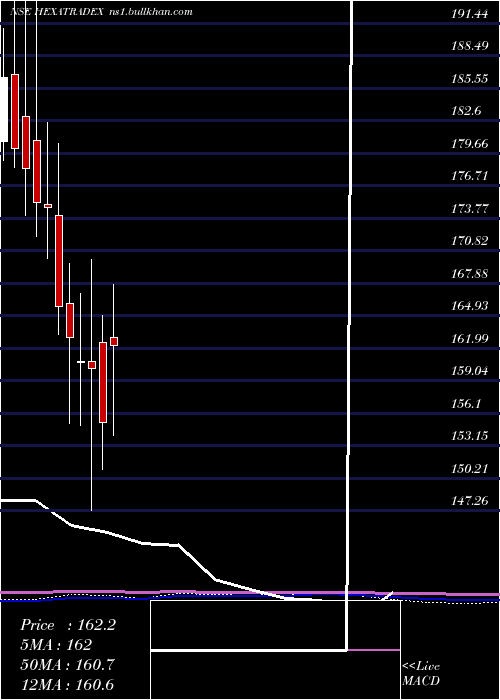The width and height of the screenshot is (500, 700).
Task: Select the 161.99 price axis label
Action: pyautogui.click(x=469, y=339)
